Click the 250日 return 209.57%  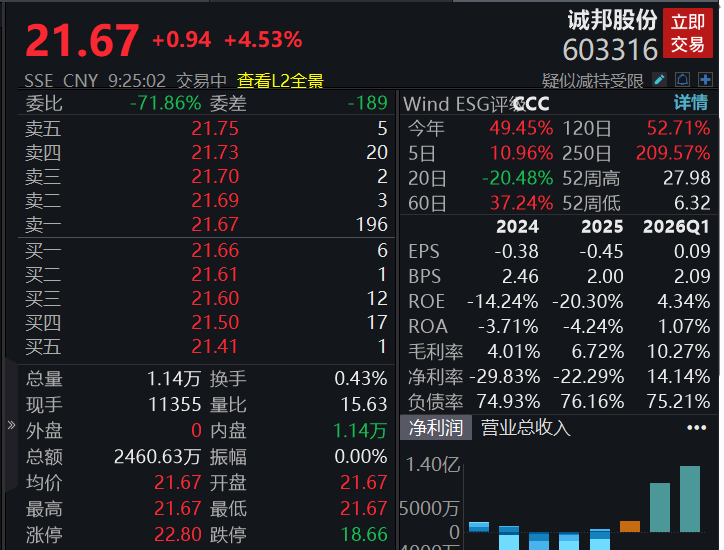pyautogui.click(x=673, y=153)
